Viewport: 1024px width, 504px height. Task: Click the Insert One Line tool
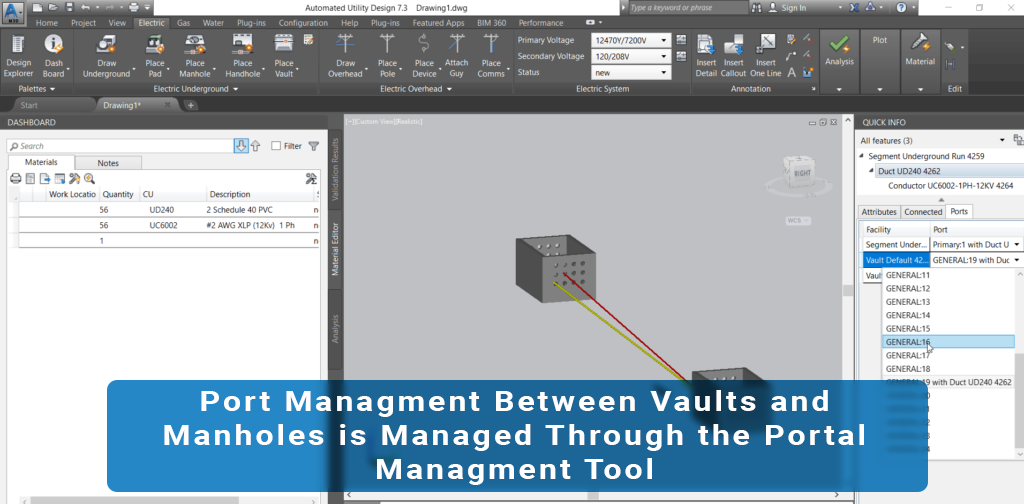pyautogui.click(x=765, y=55)
